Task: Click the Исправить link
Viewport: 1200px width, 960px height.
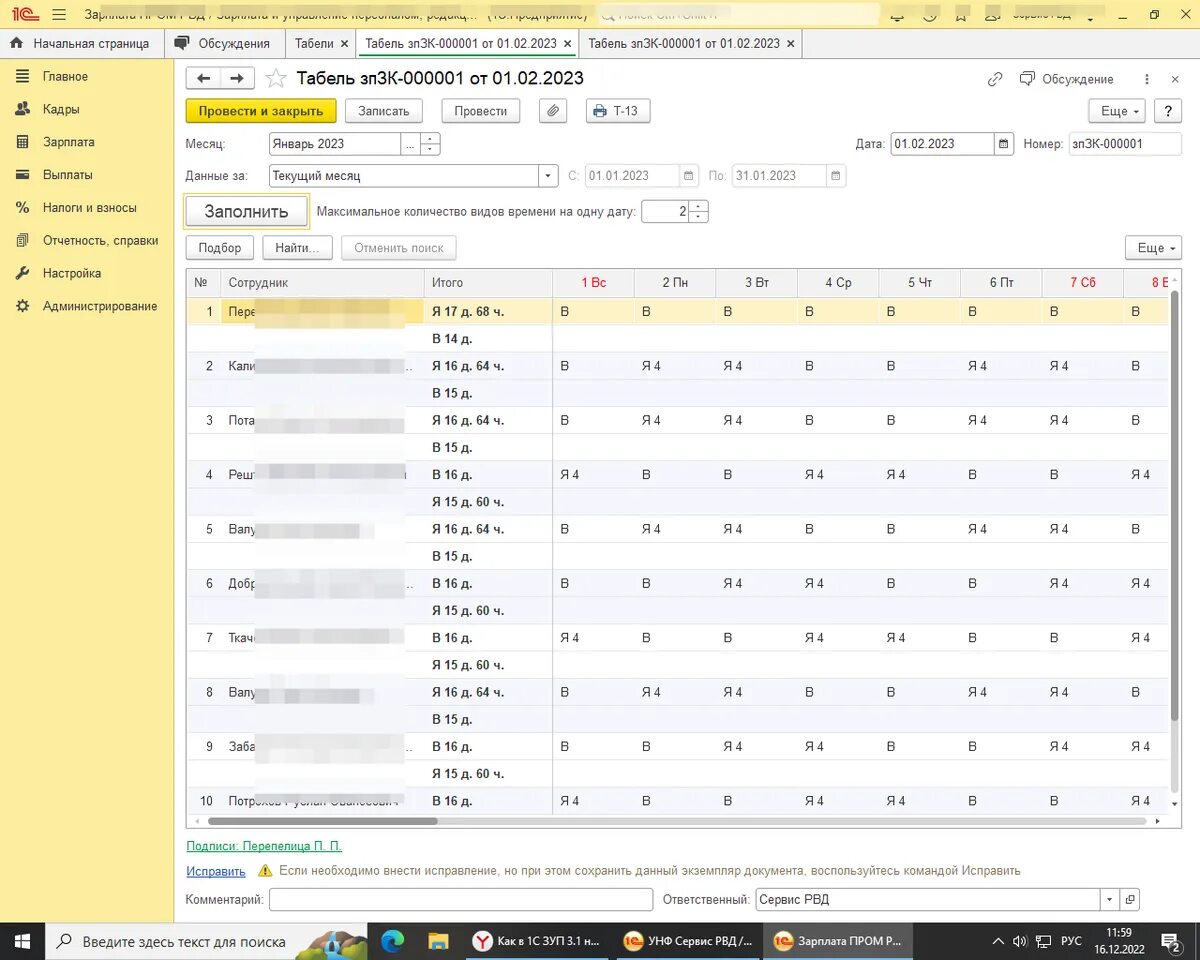Action: click(216, 871)
